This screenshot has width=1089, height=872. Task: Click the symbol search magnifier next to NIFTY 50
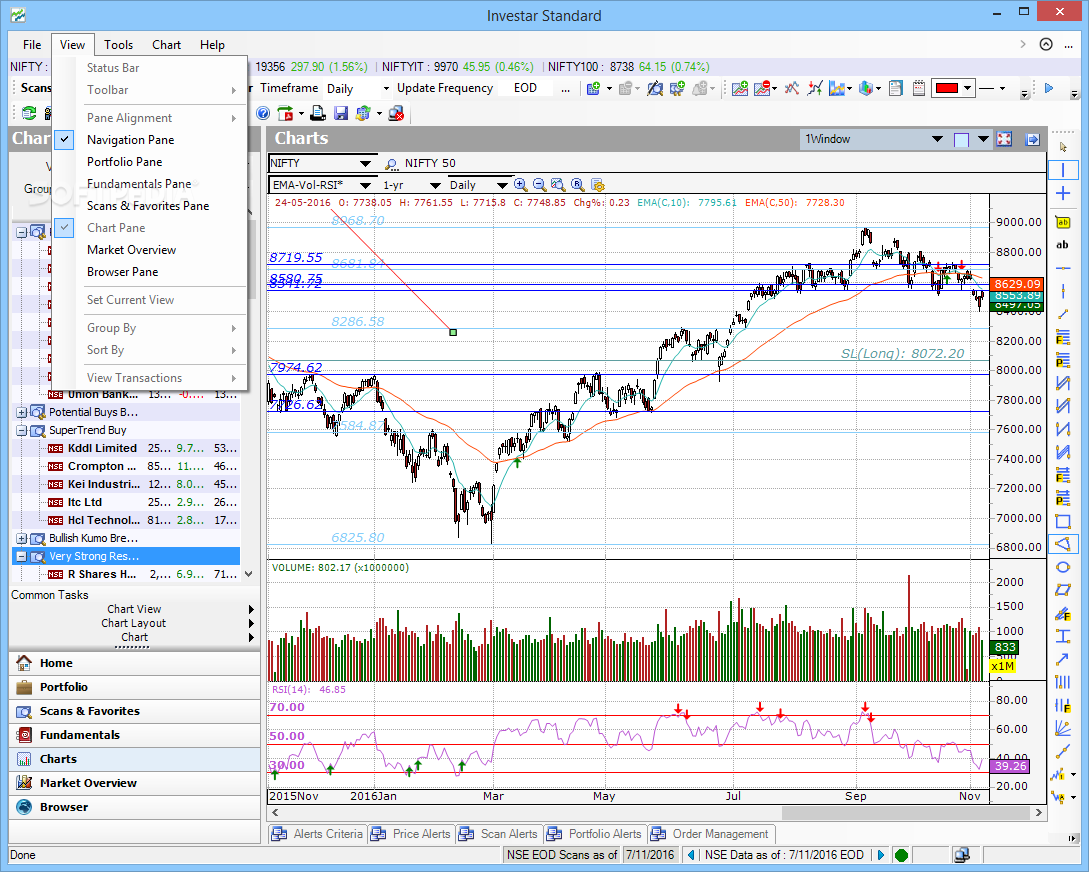(x=392, y=163)
